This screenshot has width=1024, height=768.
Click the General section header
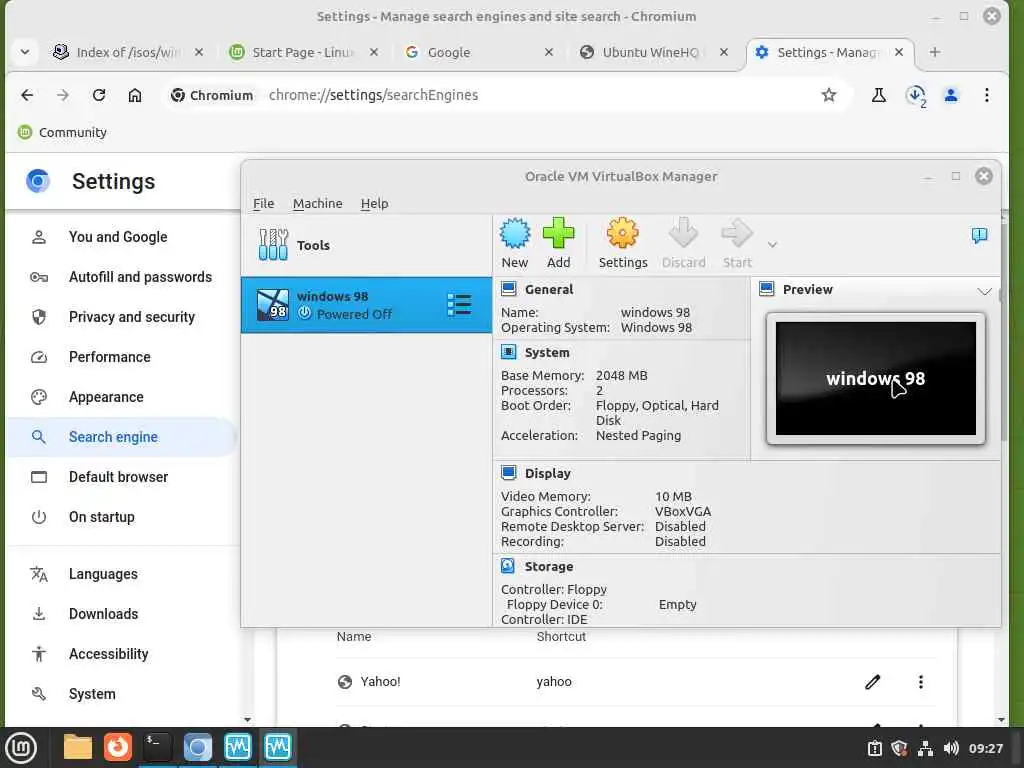click(x=549, y=289)
